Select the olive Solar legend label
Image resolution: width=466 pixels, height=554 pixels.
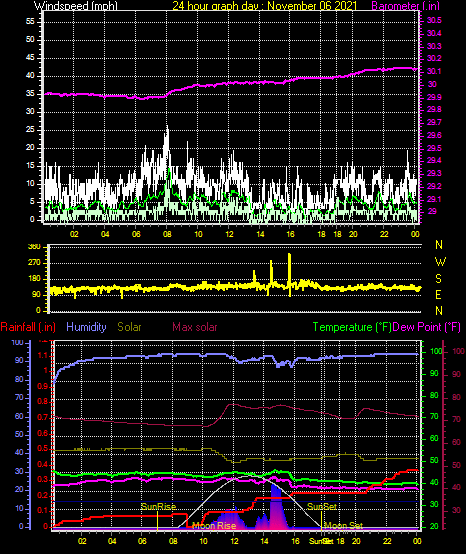coord(129,327)
